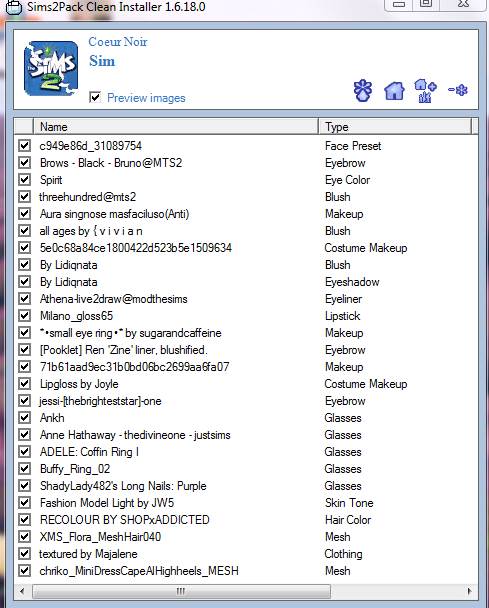Click the blue house icon
489x608 pixels.
coord(394,91)
